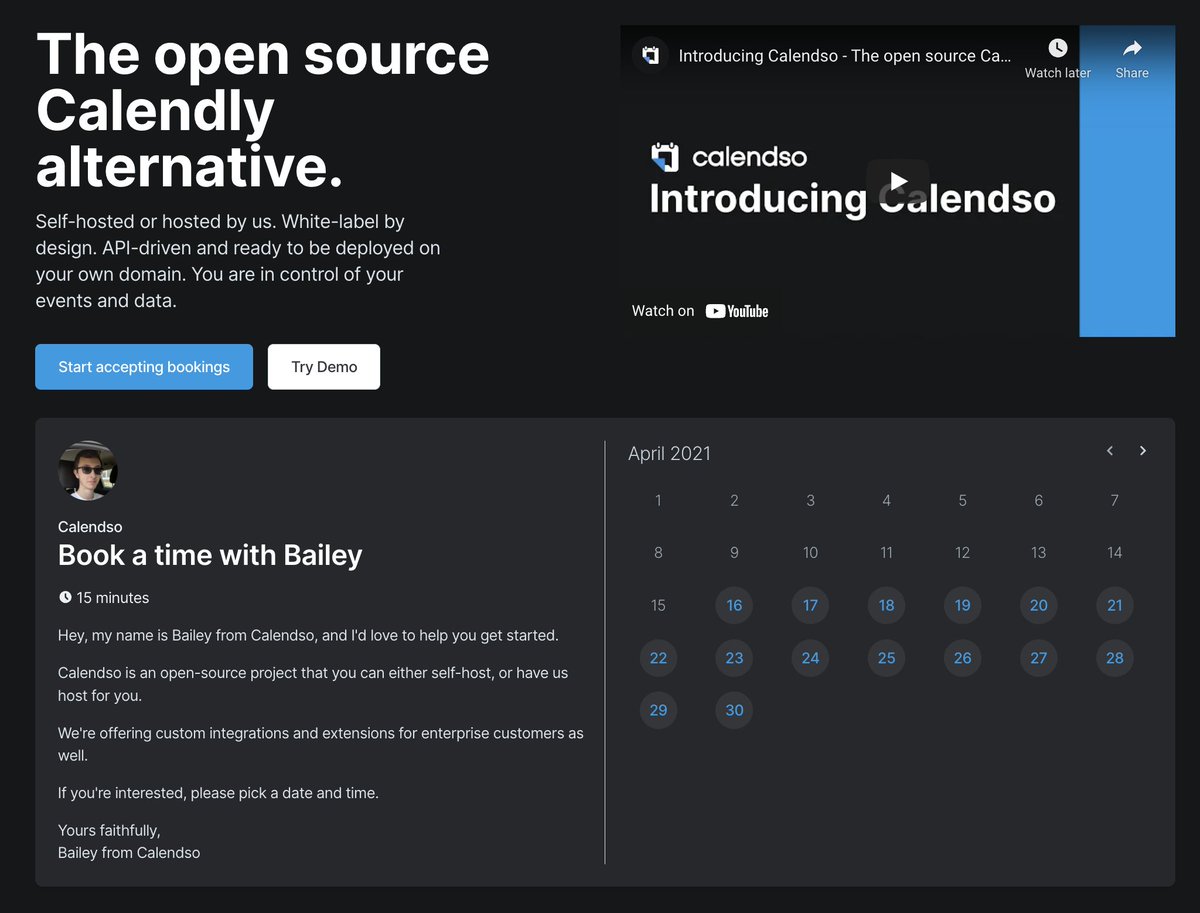The height and width of the screenshot is (913, 1200).
Task: Select April 23 on the calendar
Action: click(x=734, y=658)
